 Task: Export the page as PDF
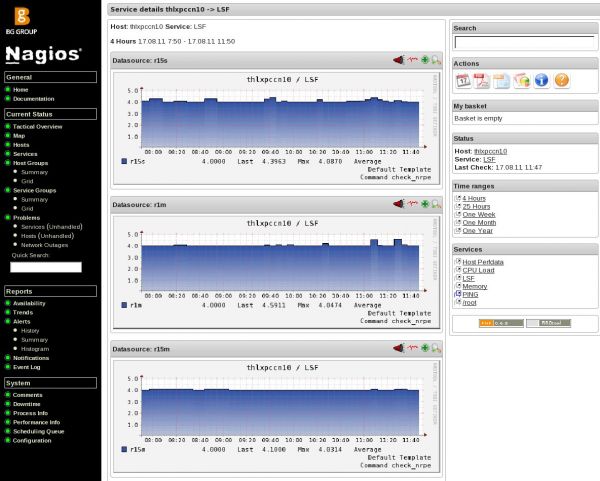tap(482, 81)
